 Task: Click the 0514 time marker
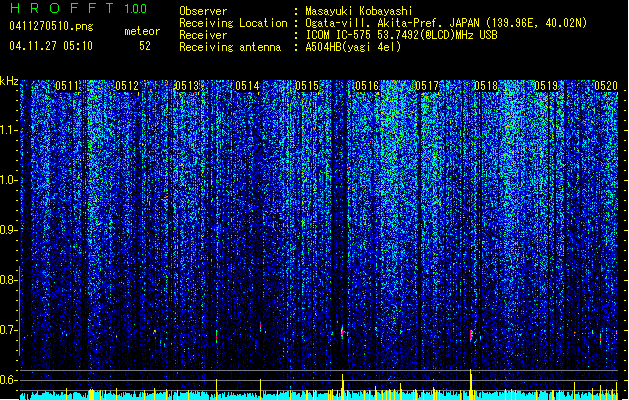247,86
